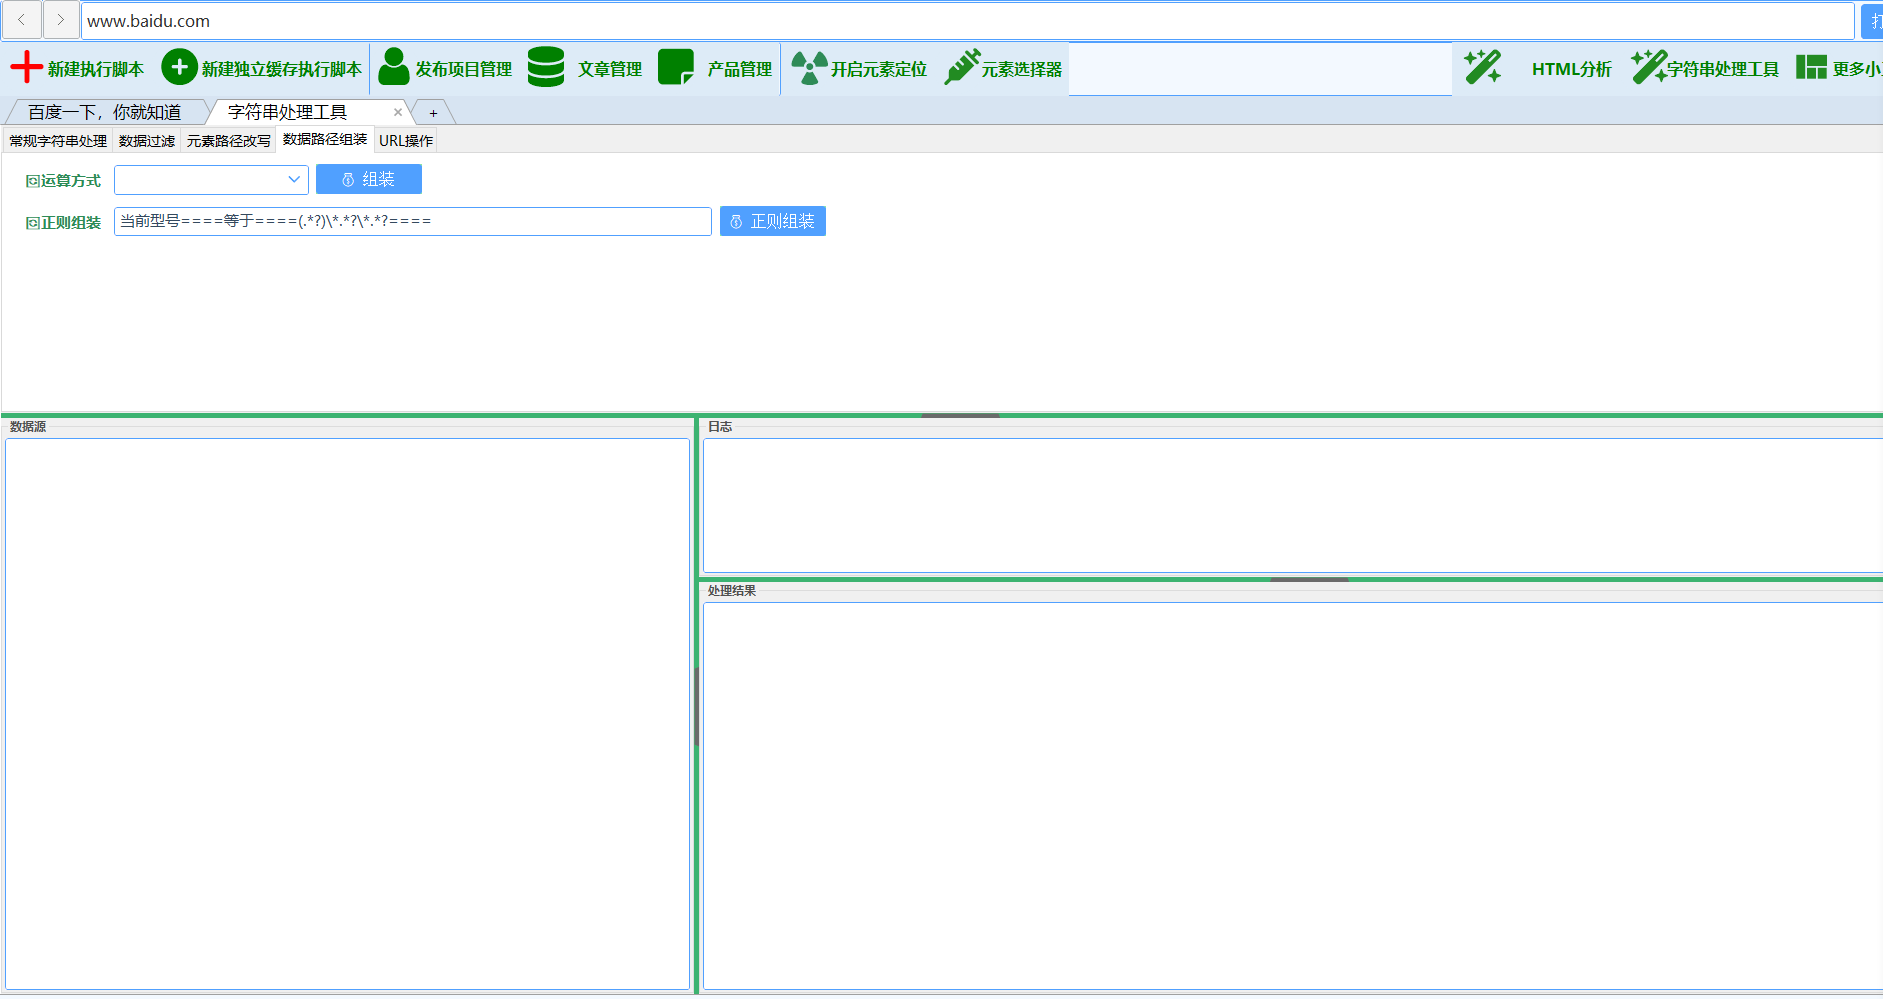
Task: Open the URL操作 tab
Action: point(406,141)
